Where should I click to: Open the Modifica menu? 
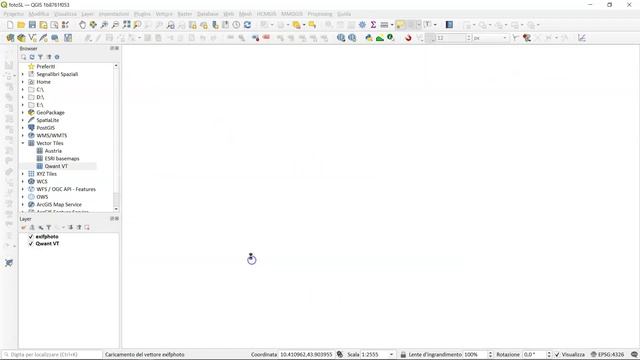click(x=39, y=14)
